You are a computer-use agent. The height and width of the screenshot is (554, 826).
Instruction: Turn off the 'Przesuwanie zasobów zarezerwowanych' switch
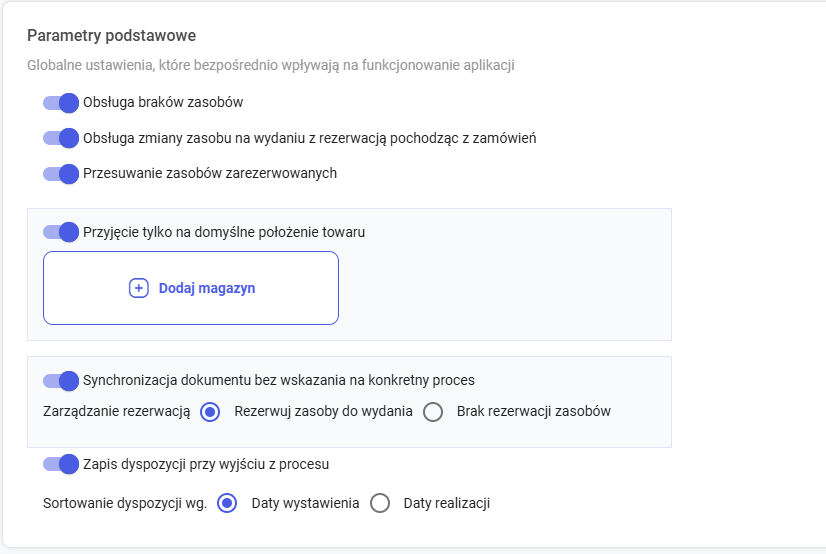61,174
